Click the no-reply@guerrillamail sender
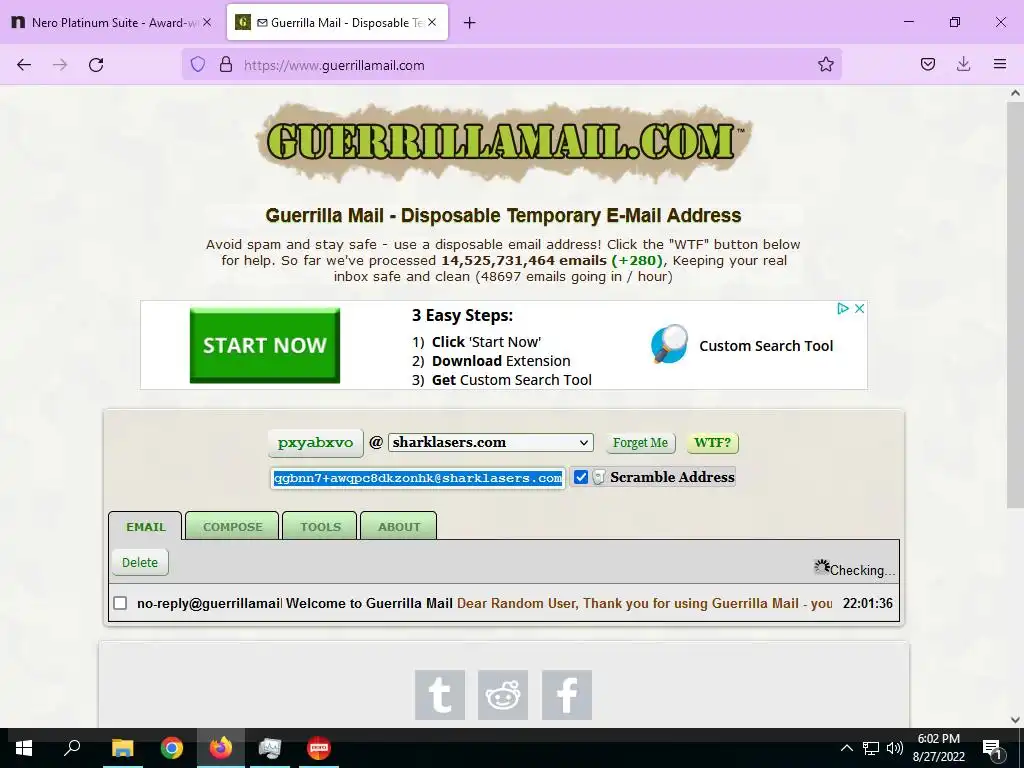1024x768 pixels. (209, 603)
